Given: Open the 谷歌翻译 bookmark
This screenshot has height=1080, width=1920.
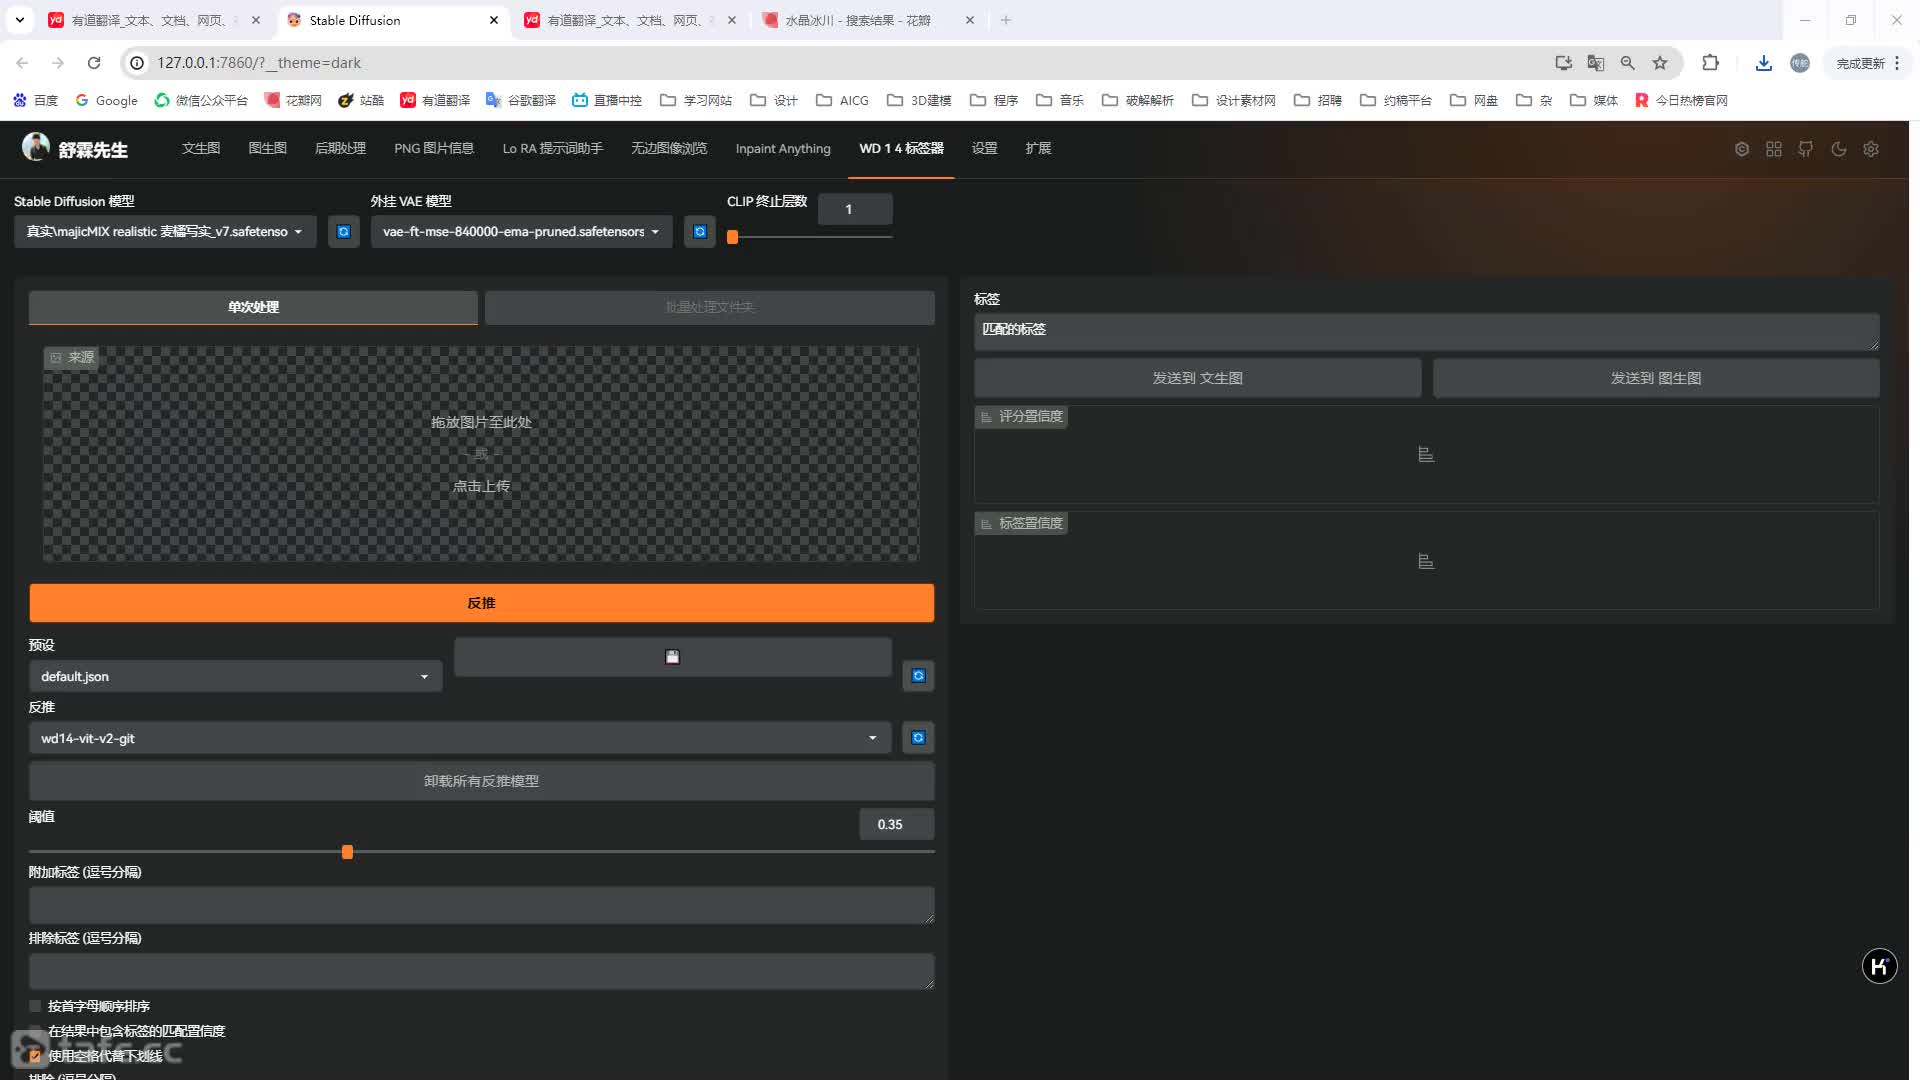Looking at the screenshot, I should [x=520, y=100].
